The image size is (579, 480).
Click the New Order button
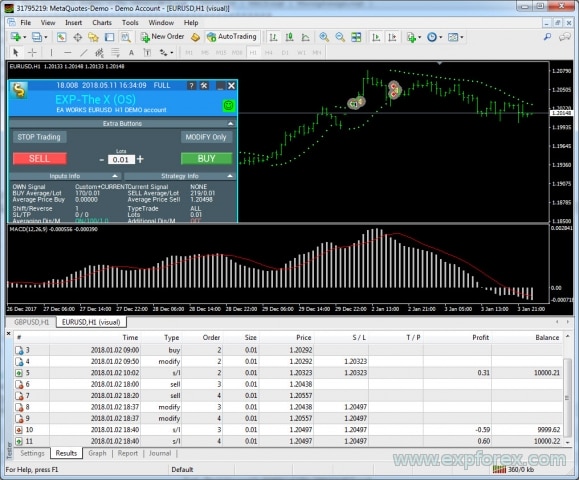click(x=162, y=37)
